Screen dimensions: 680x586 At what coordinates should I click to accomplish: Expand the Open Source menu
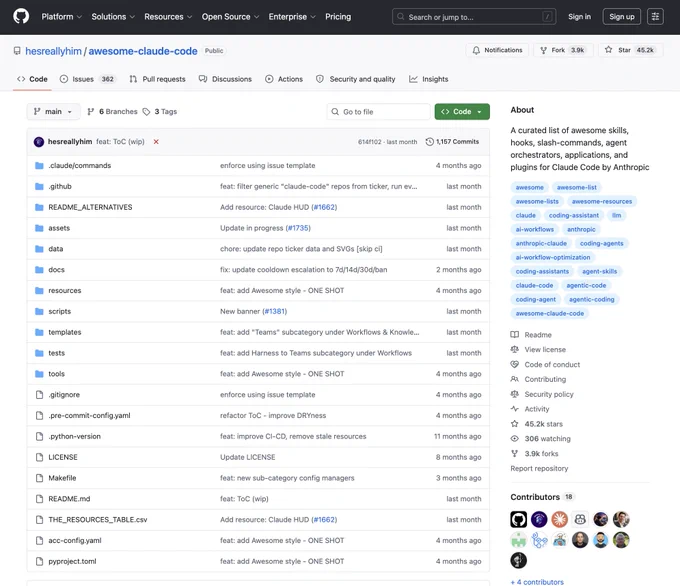[x=230, y=16]
